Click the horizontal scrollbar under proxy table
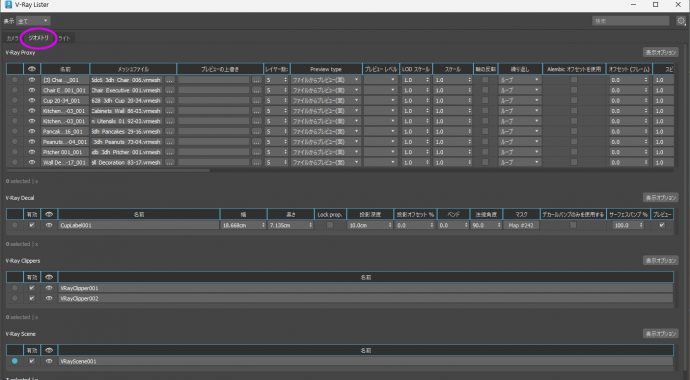The width and height of the screenshot is (690, 380). [x=108, y=170]
